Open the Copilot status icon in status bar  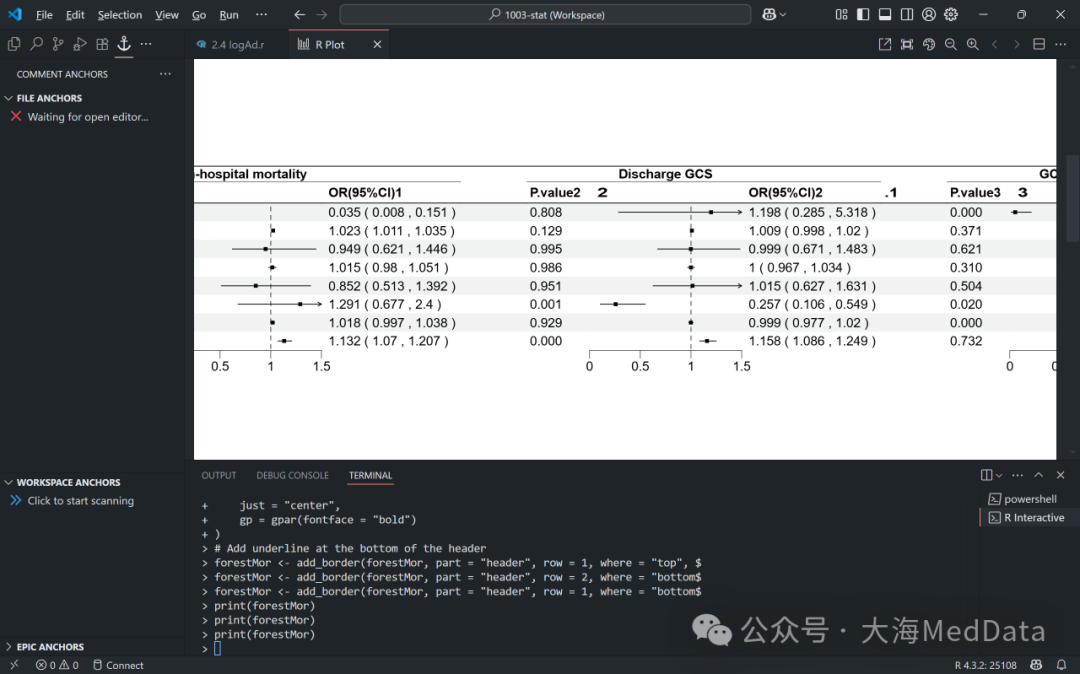[1036, 664]
